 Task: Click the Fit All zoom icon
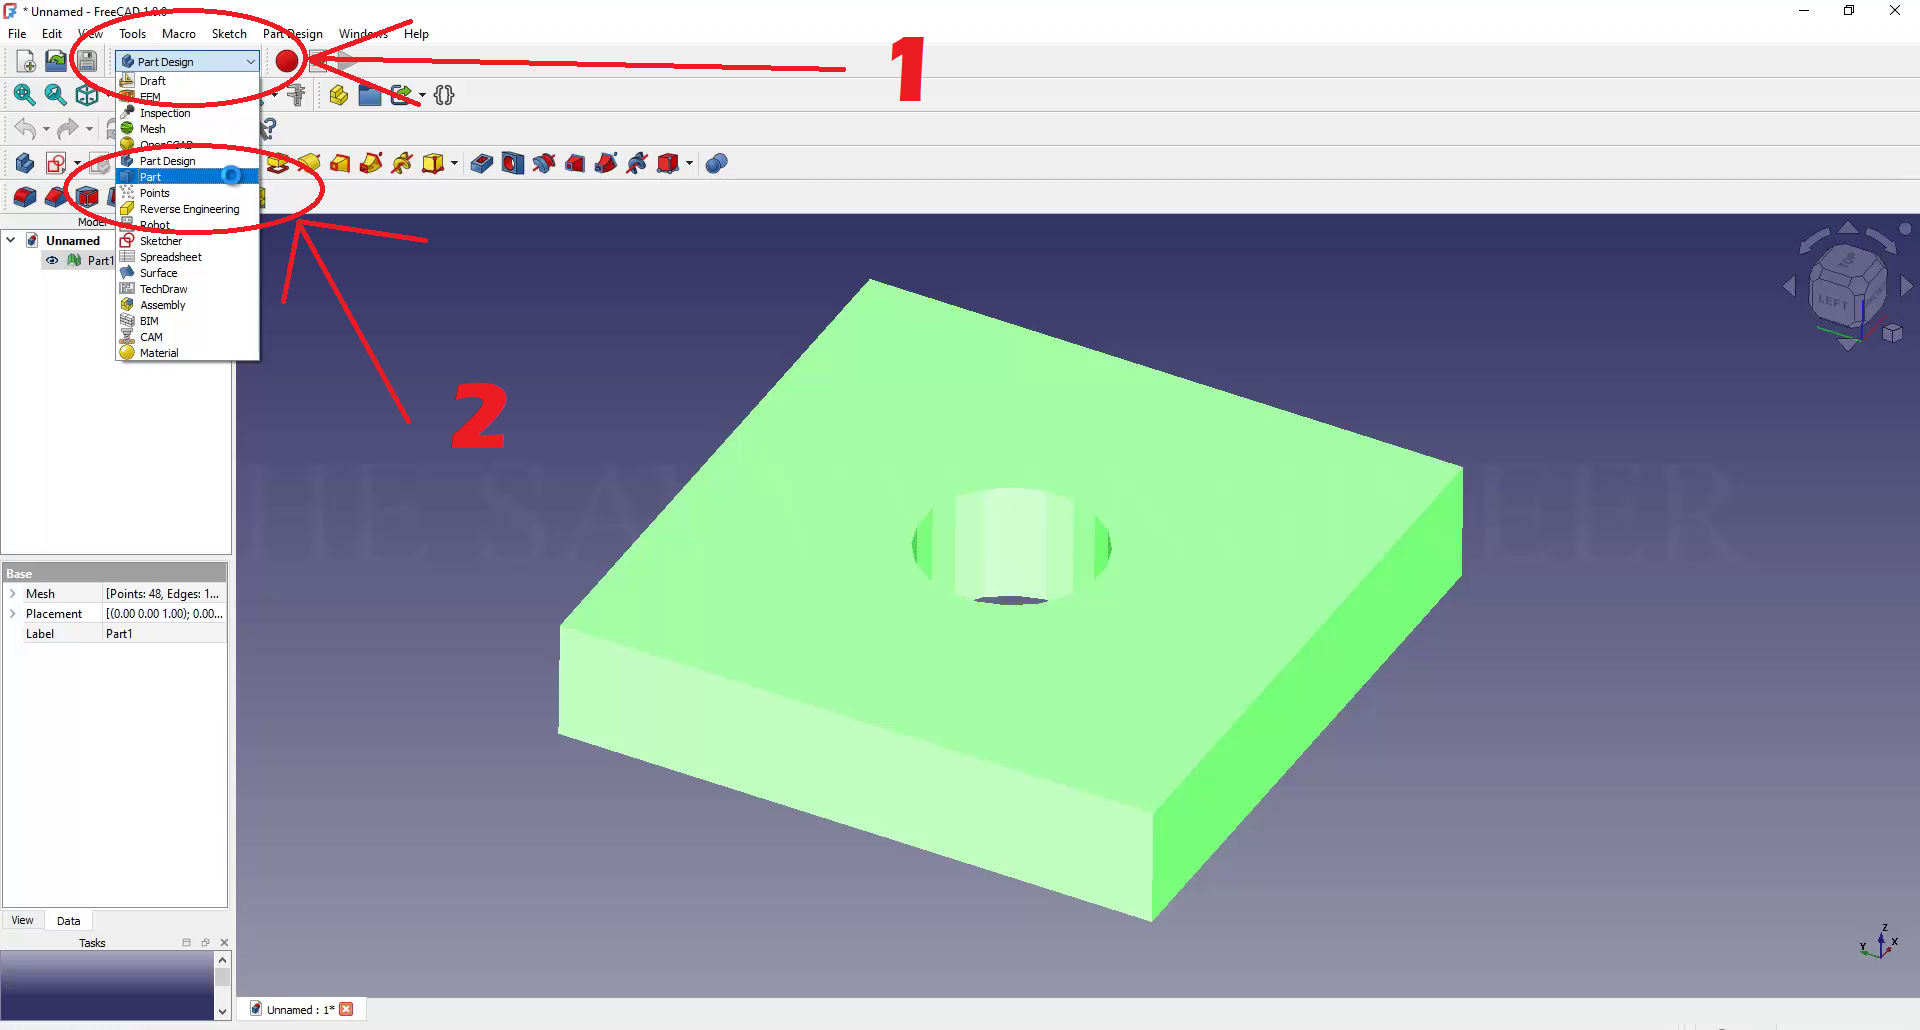point(24,95)
